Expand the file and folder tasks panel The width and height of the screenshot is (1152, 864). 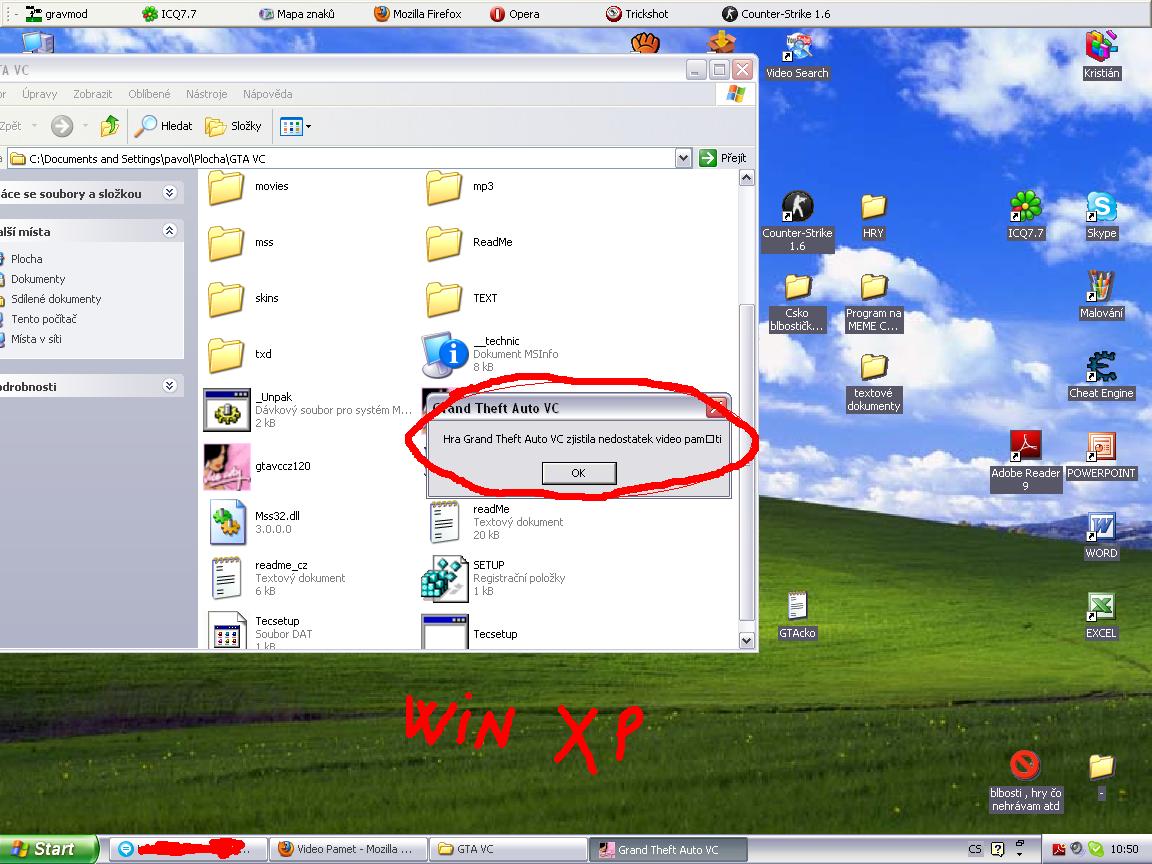(170, 192)
